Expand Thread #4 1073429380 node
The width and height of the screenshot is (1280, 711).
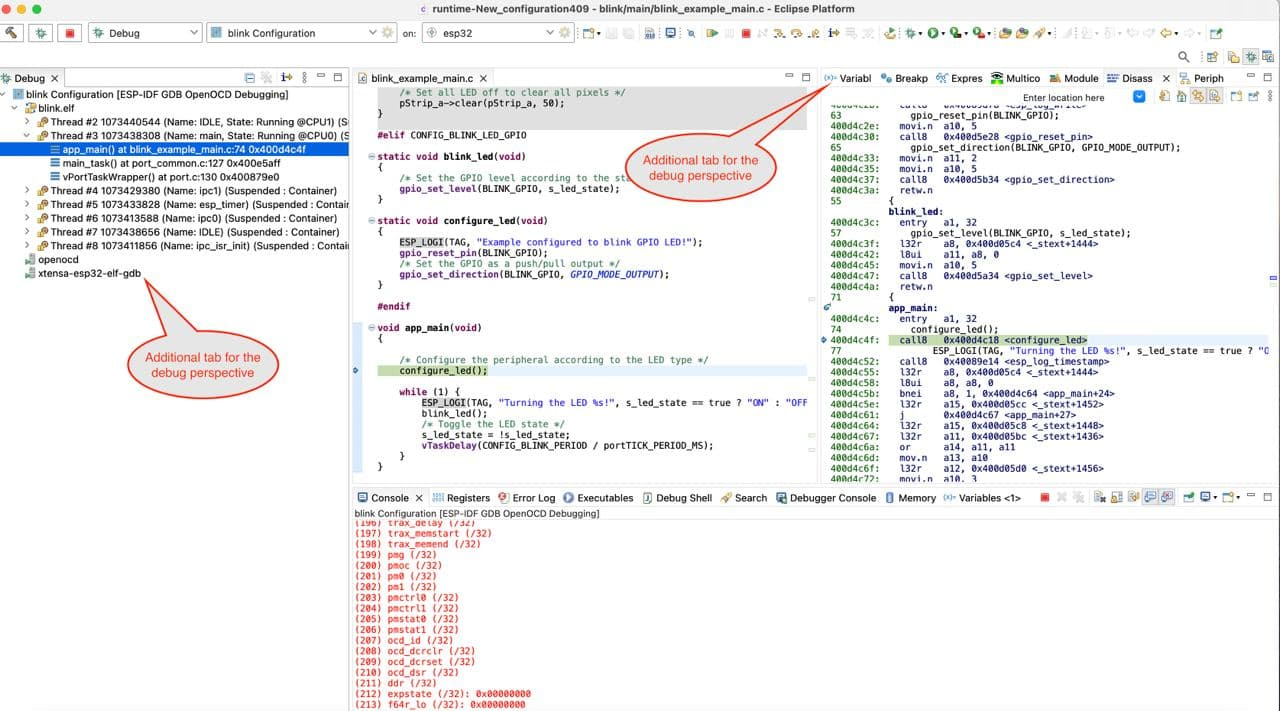[27, 191]
